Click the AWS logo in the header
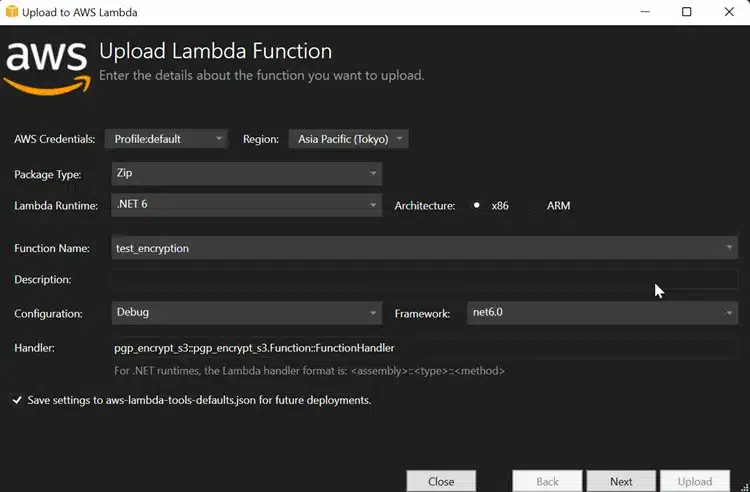 [47, 68]
